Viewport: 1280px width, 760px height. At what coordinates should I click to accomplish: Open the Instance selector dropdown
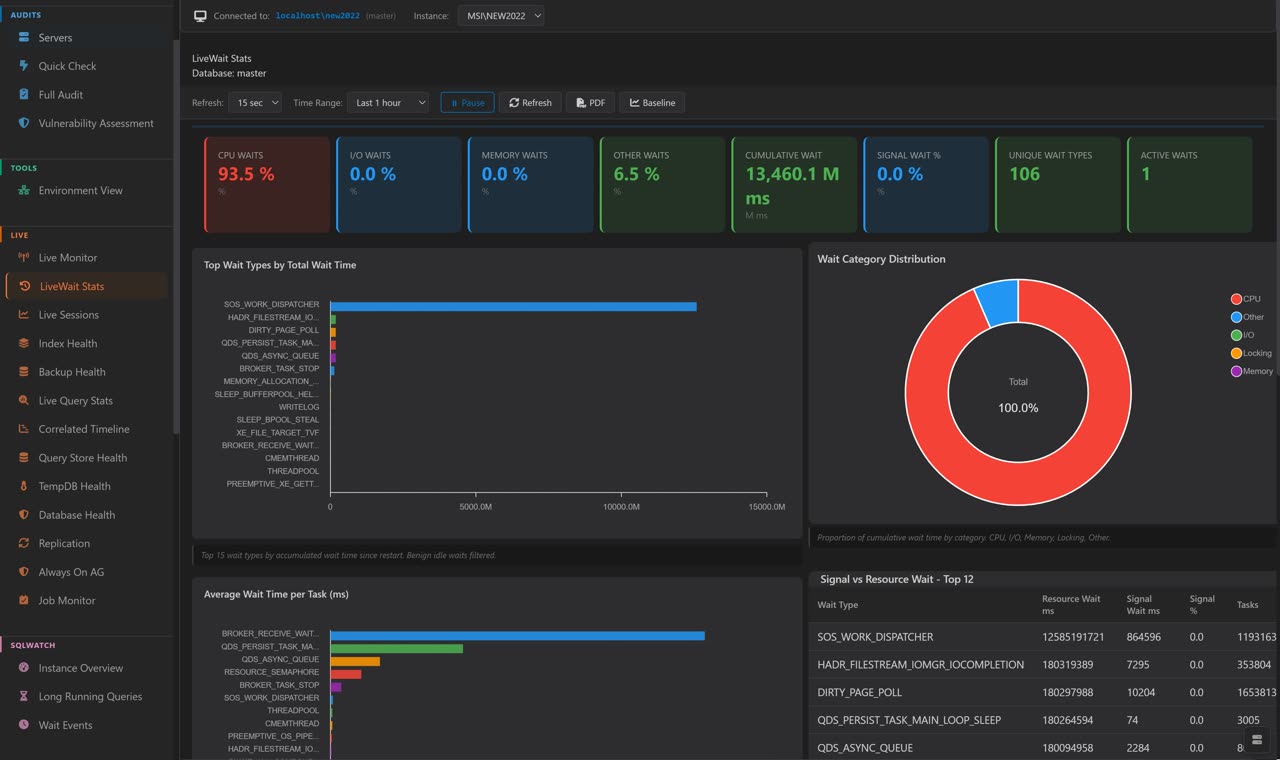click(502, 15)
